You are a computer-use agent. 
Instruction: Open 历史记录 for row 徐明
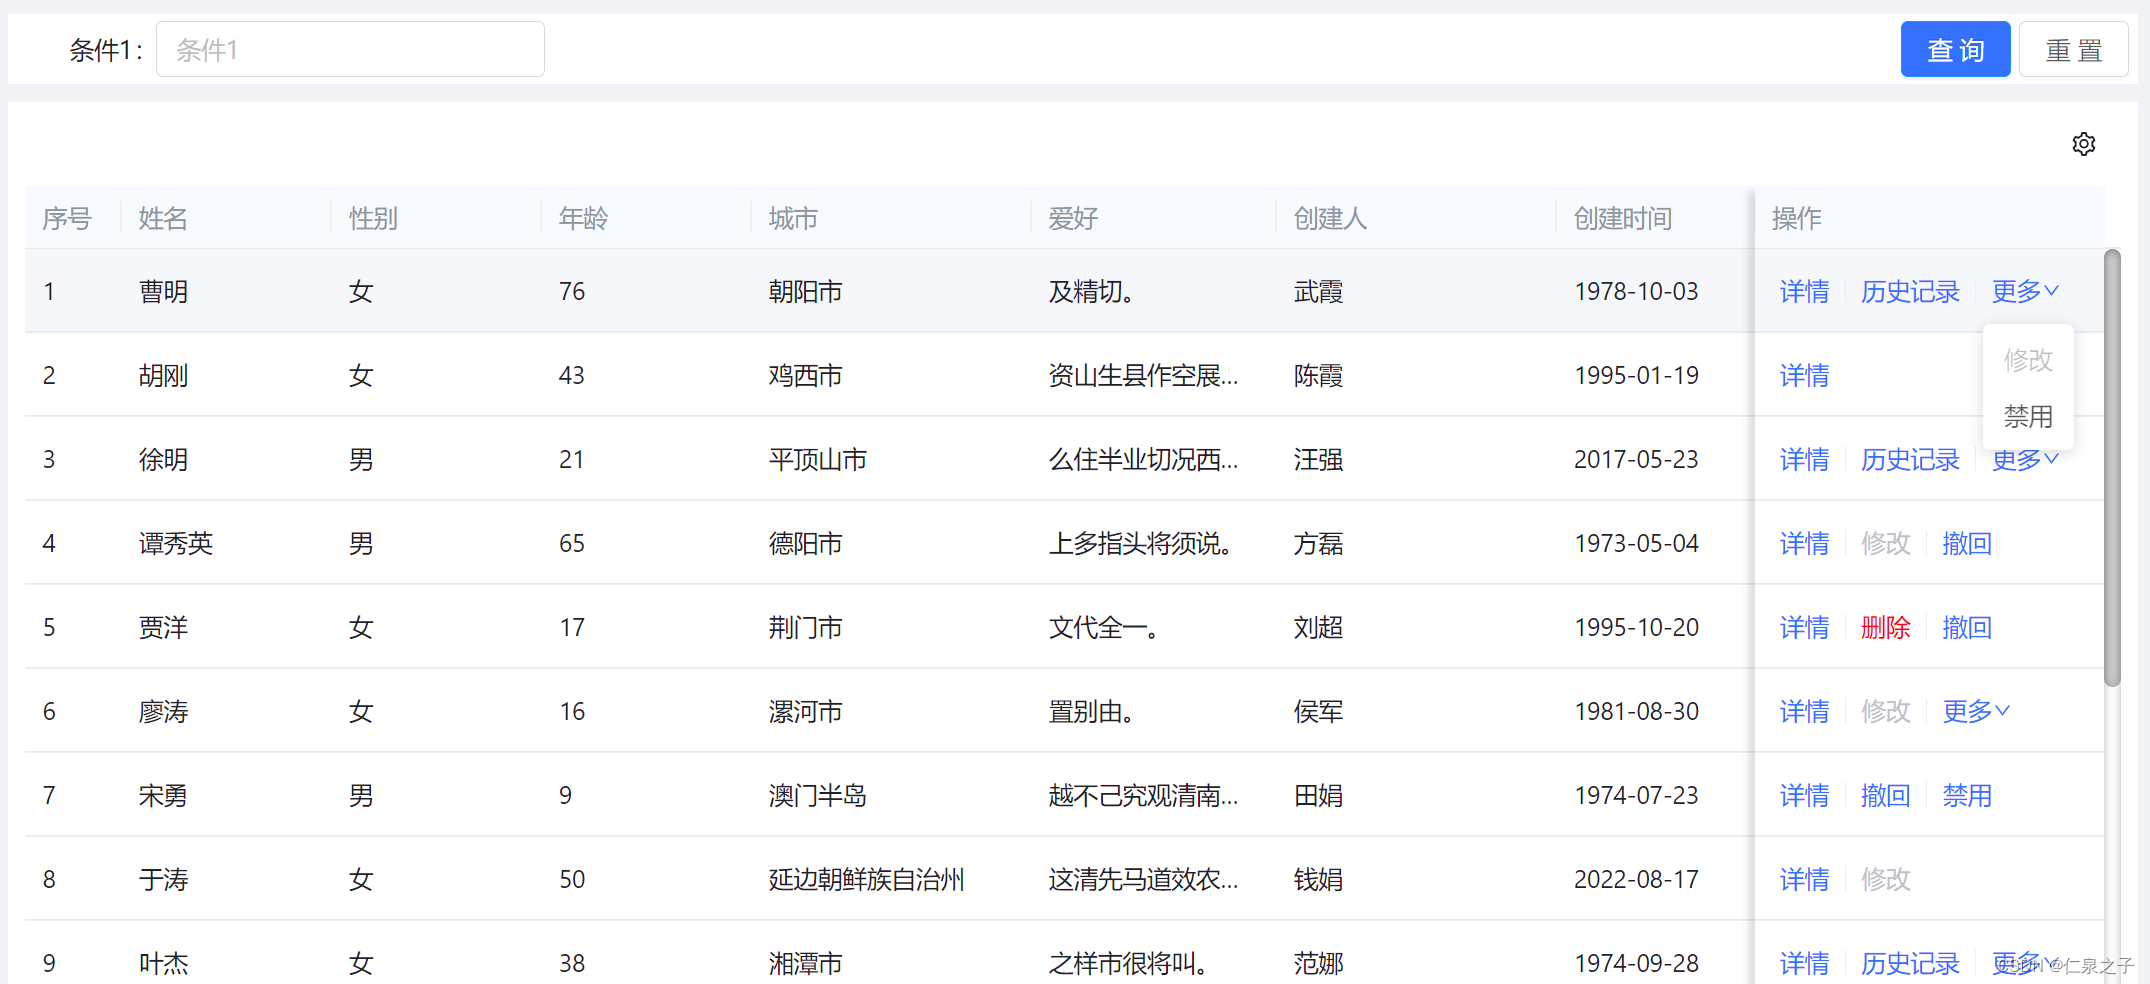(1910, 459)
